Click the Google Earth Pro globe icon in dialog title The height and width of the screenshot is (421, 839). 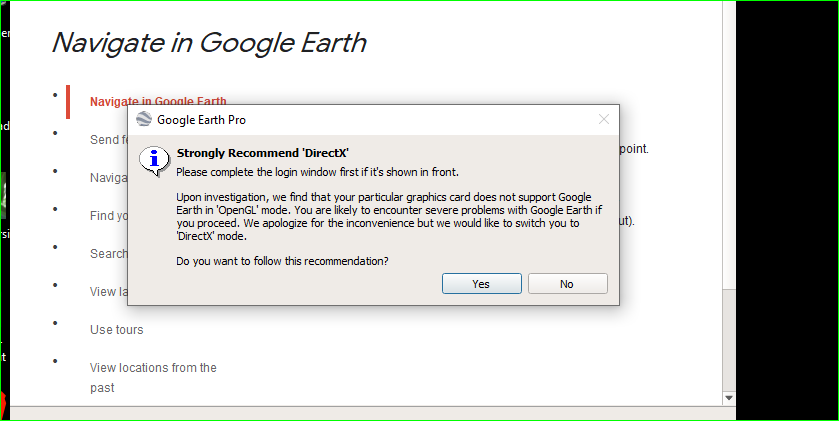144,119
